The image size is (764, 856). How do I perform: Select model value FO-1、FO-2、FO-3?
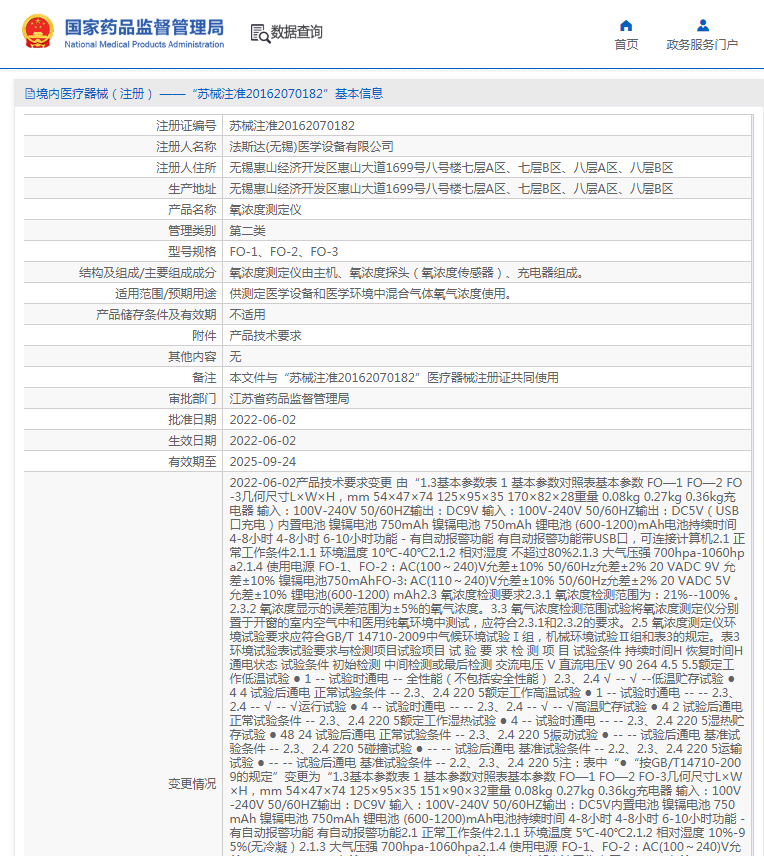click(x=284, y=252)
